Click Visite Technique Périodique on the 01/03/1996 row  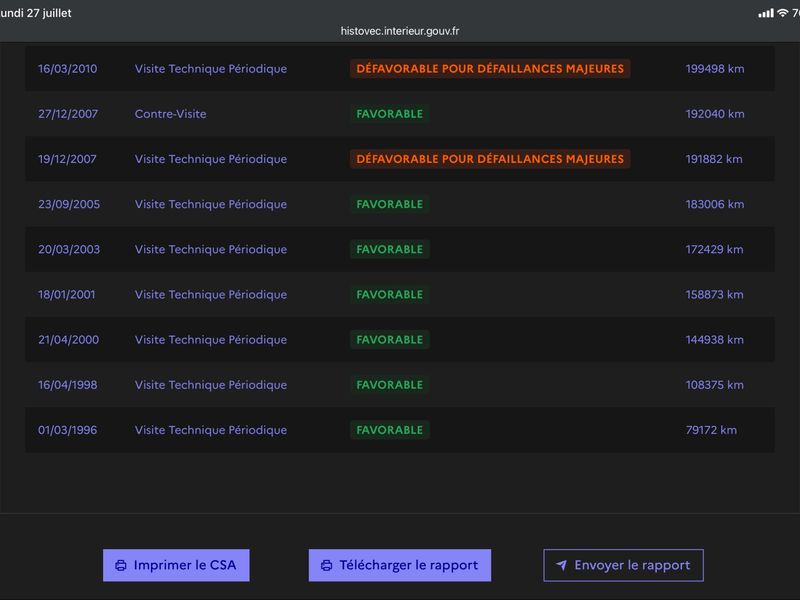point(211,430)
